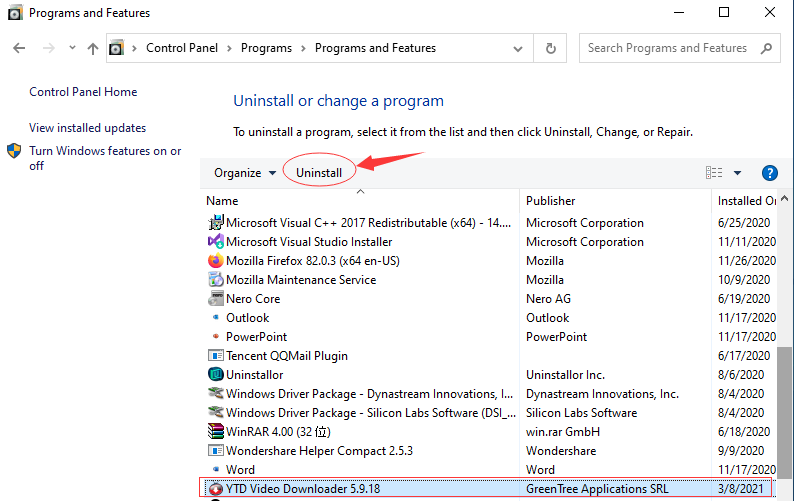
Task: Select Wondershare Helper Compact 2.5.3 name
Action: click(x=320, y=451)
